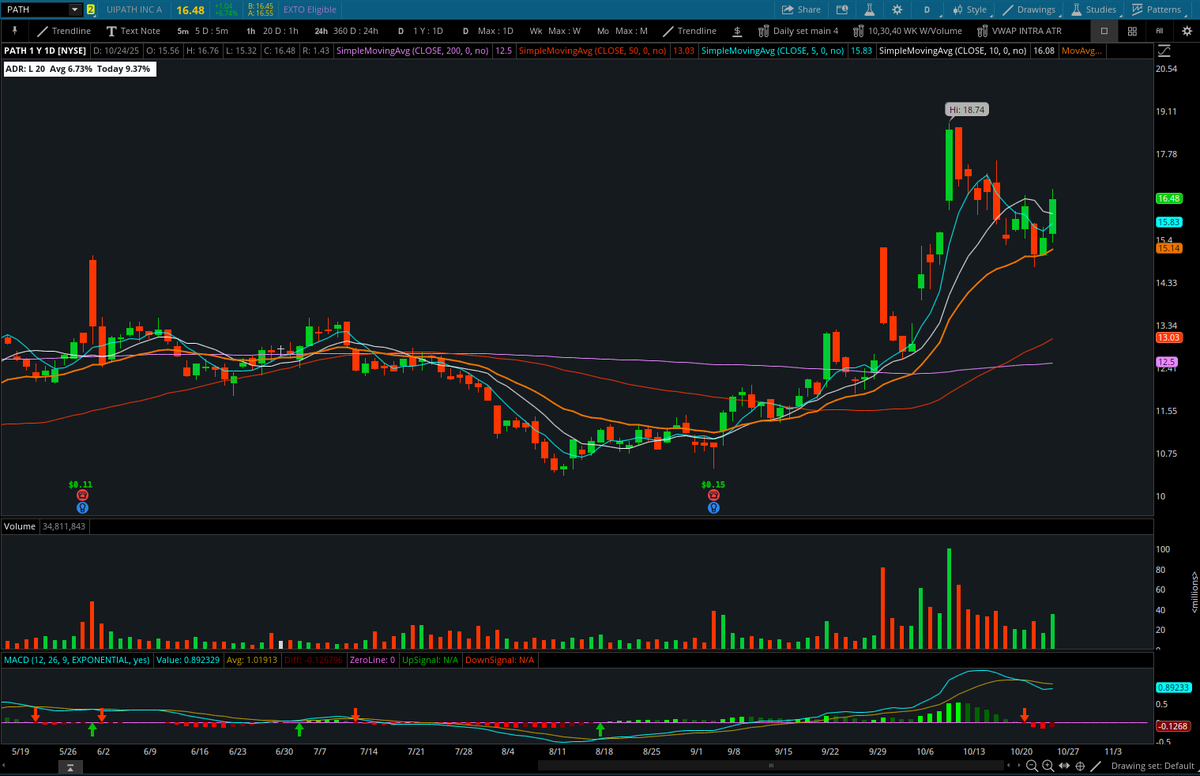The image size is (1200, 776).
Task: Select the Max : M monthly timeframe
Action: tap(623, 31)
